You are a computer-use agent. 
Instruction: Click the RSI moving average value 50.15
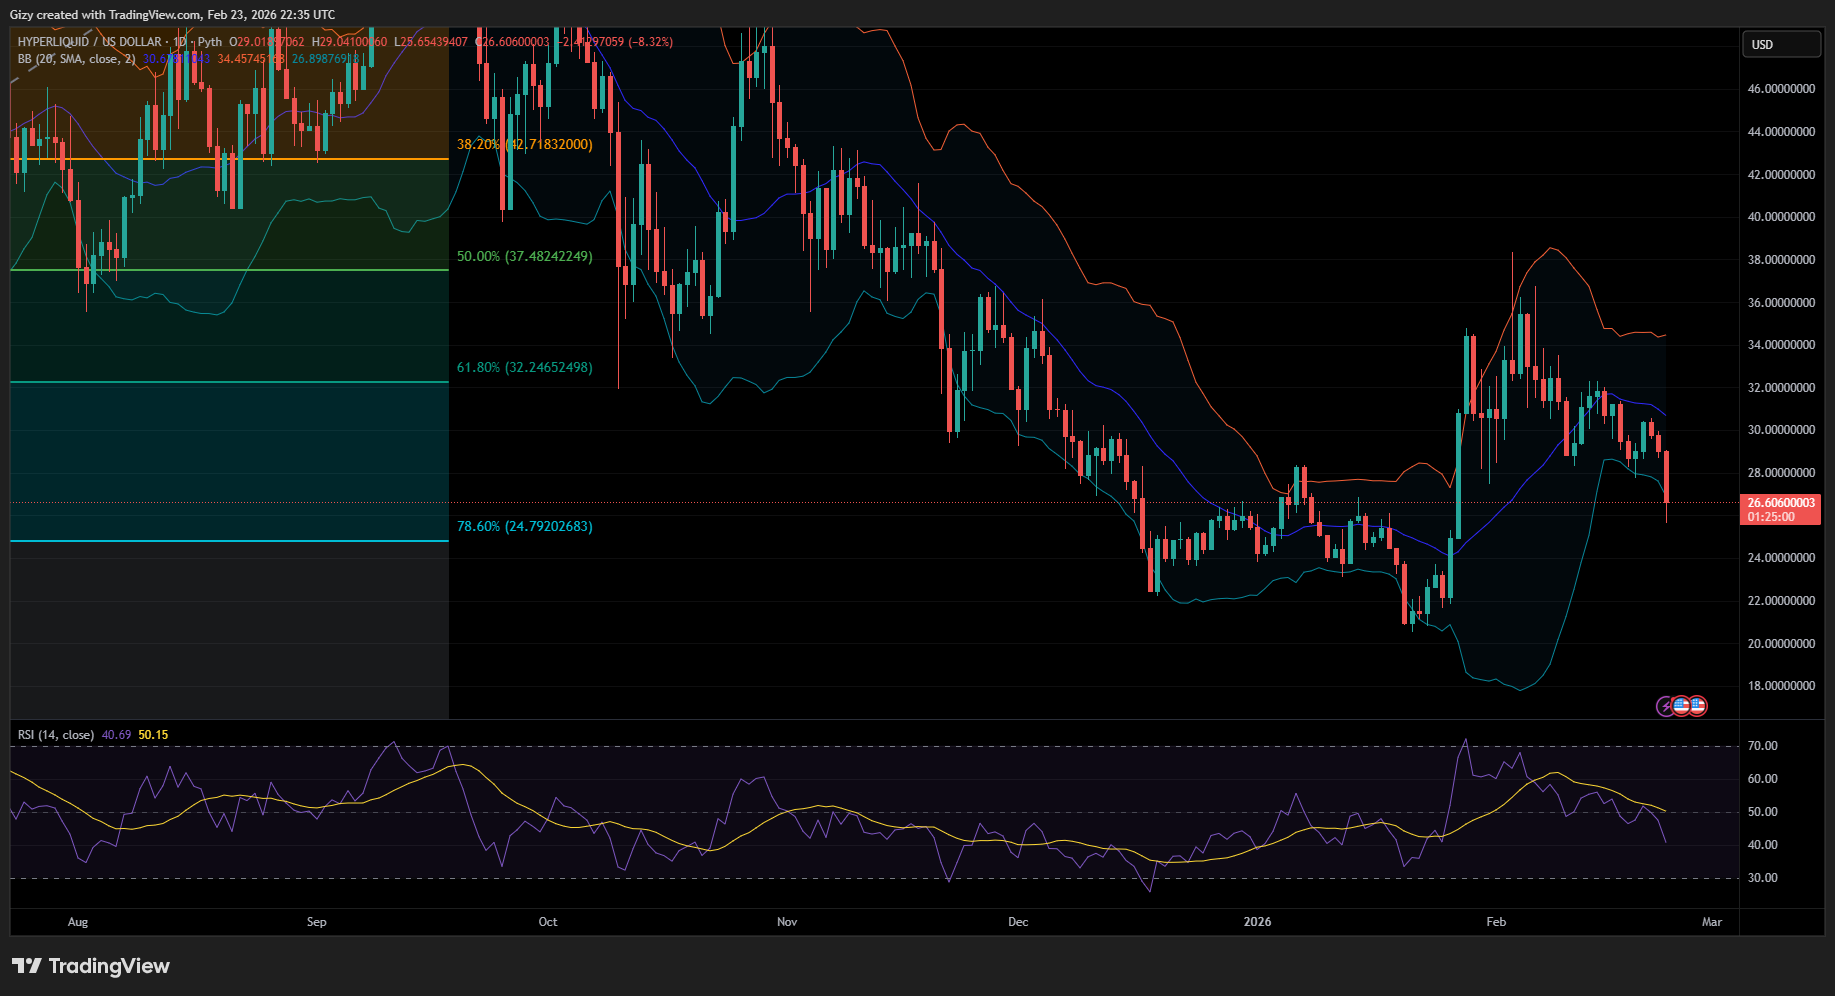153,735
